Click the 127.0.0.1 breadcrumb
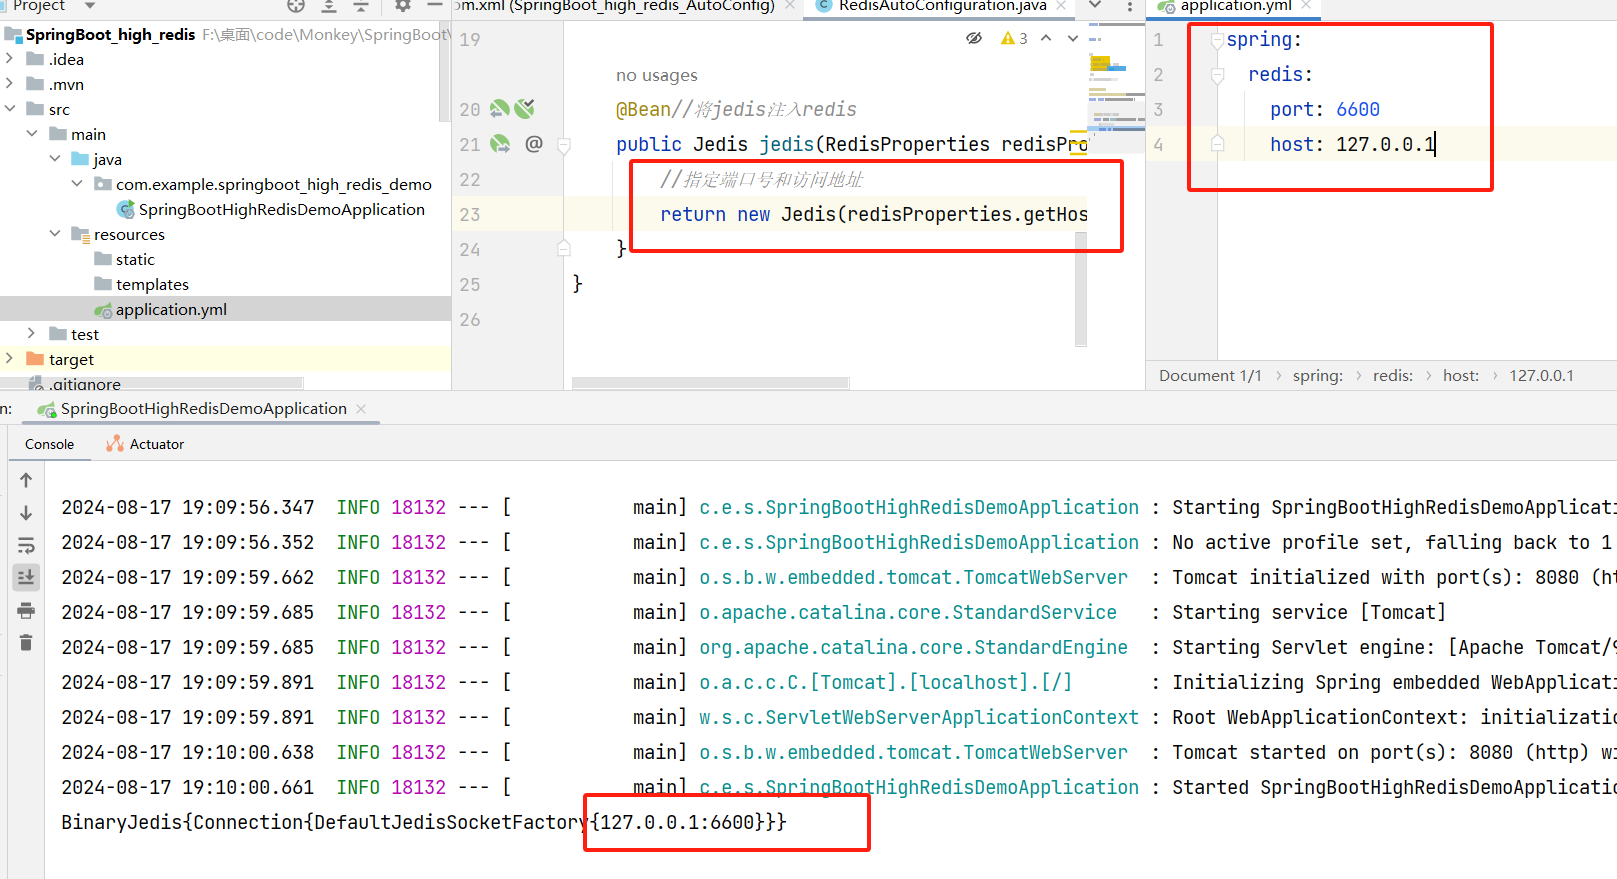Image resolution: width=1617 pixels, height=879 pixels. (1541, 376)
